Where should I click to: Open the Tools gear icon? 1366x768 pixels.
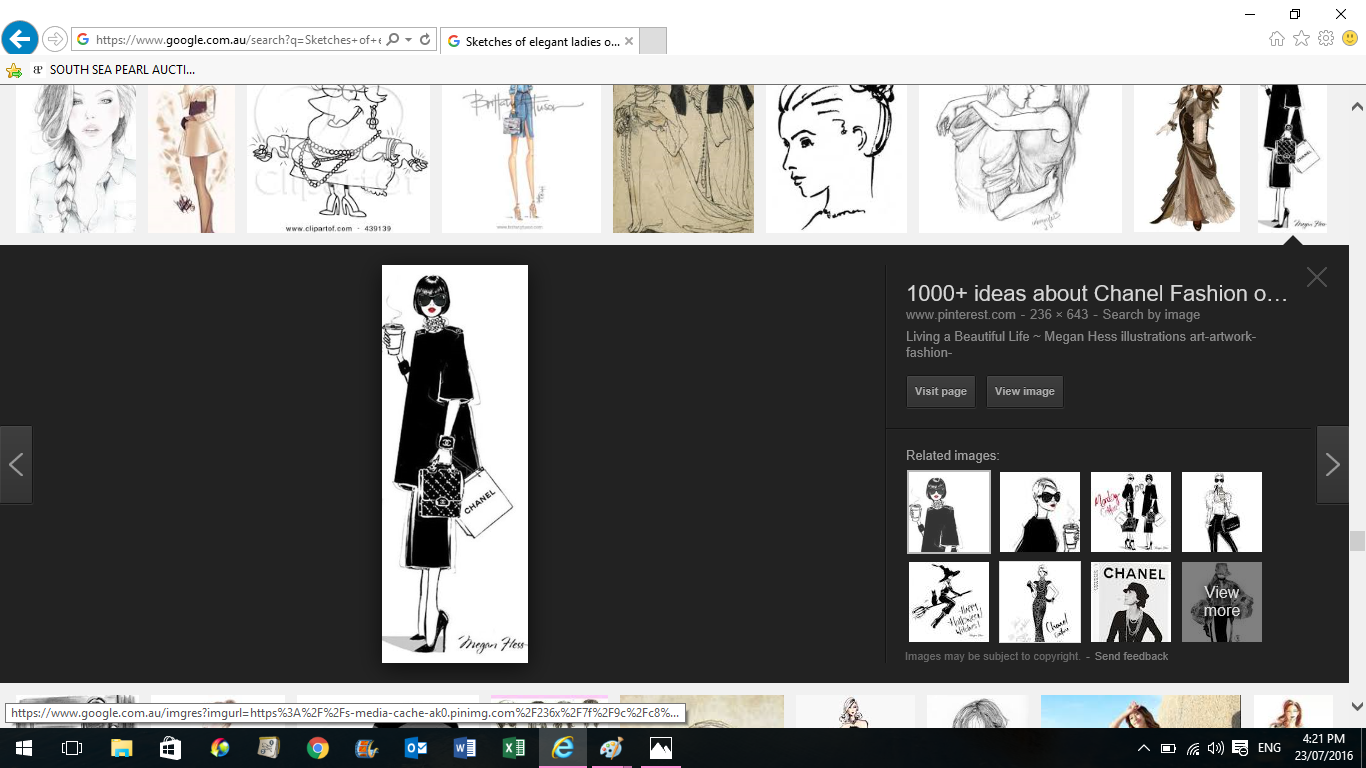point(1326,39)
